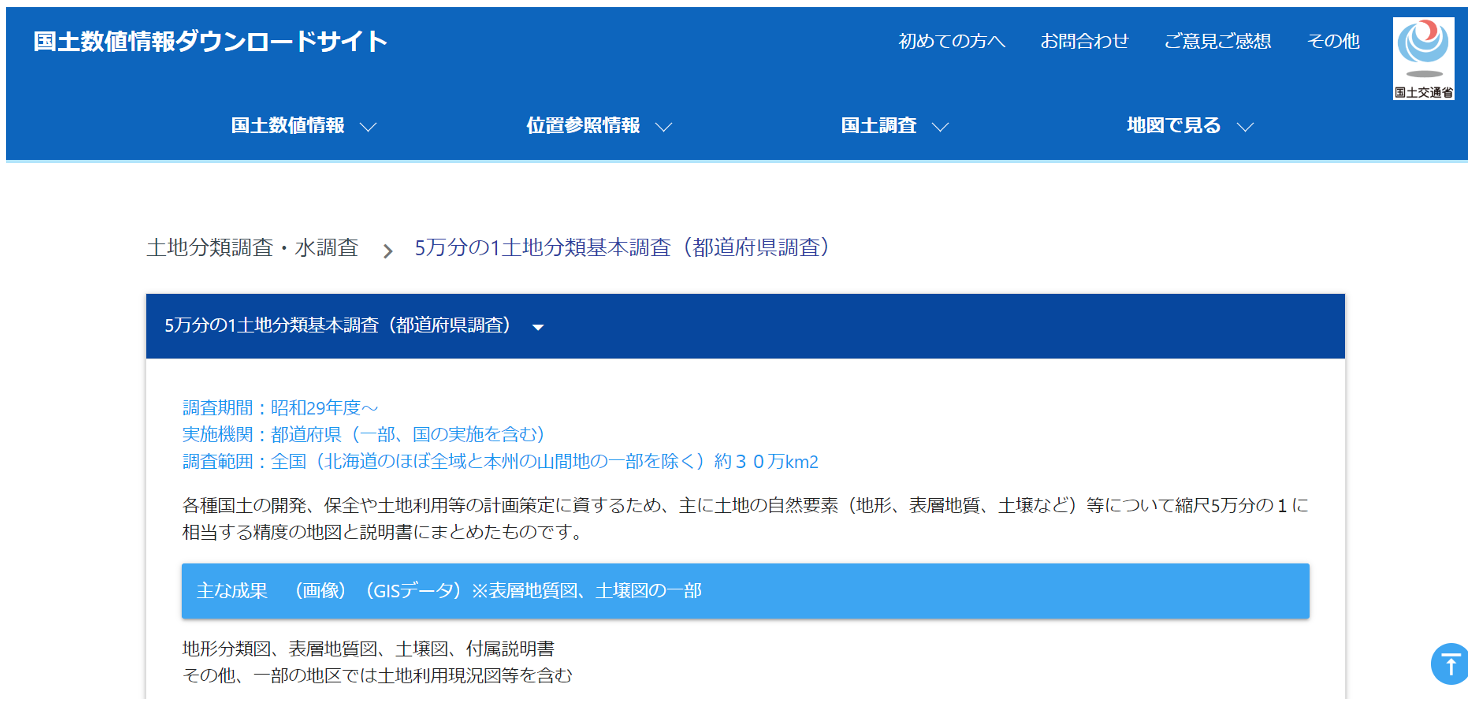Click the ご意見ご感想 menu entry
The width and height of the screenshot is (1472, 724).
click(1217, 41)
